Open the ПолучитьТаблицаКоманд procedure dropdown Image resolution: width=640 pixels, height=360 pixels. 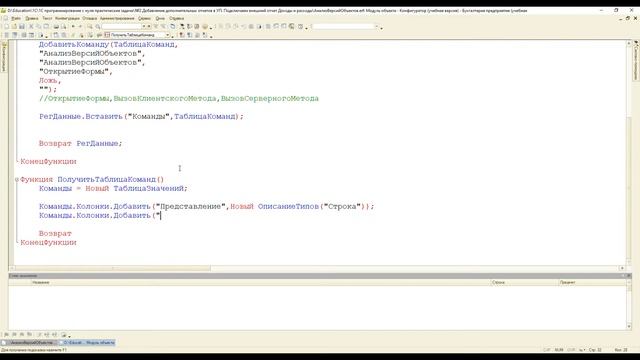[x=167, y=35]
